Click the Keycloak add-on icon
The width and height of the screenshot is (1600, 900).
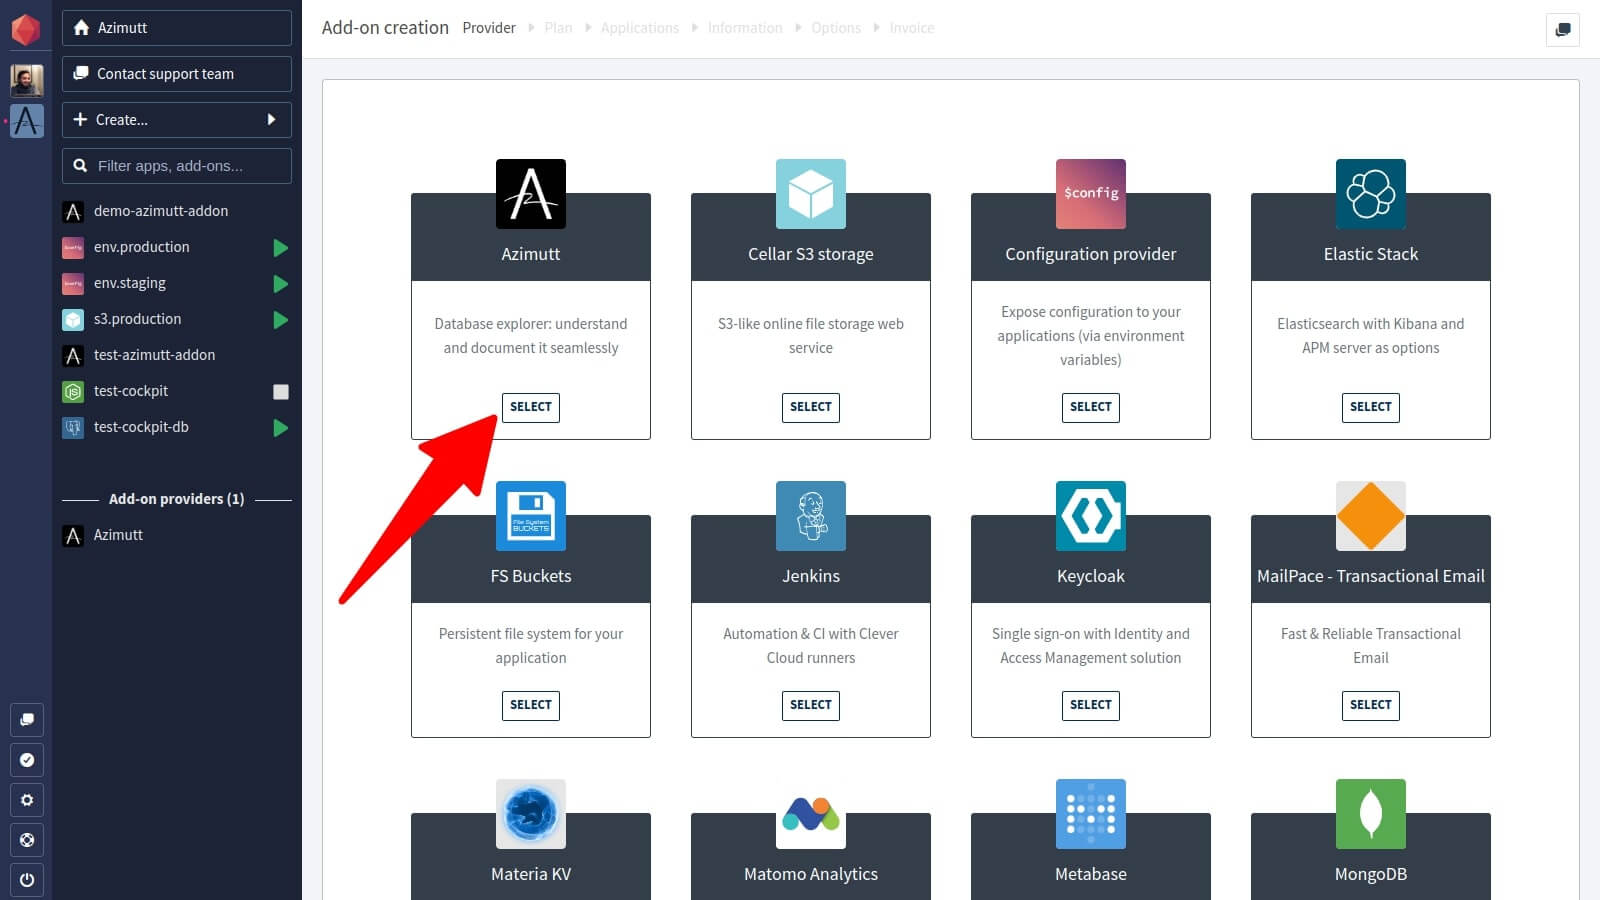point(1090,515)
